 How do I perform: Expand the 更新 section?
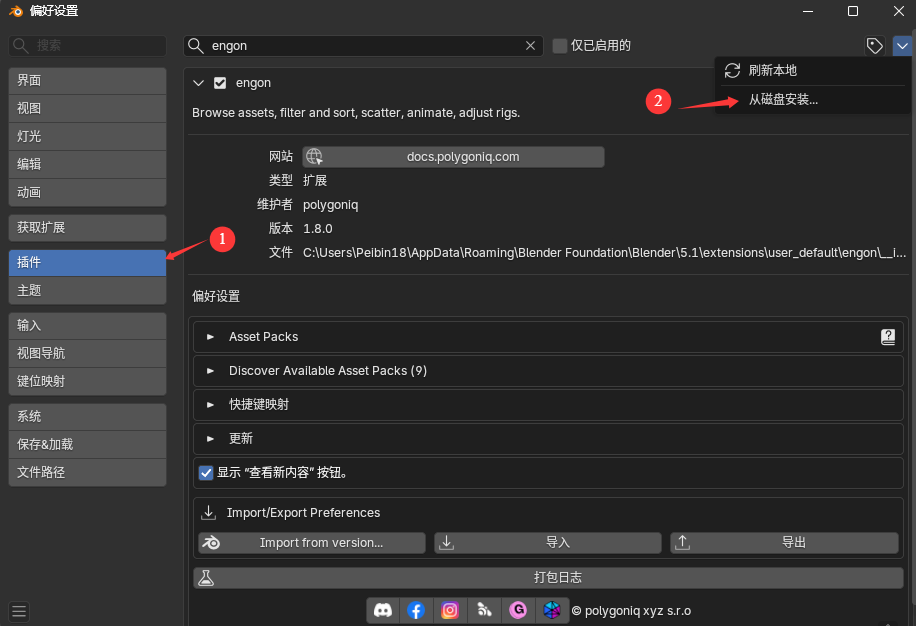[548, 439]
